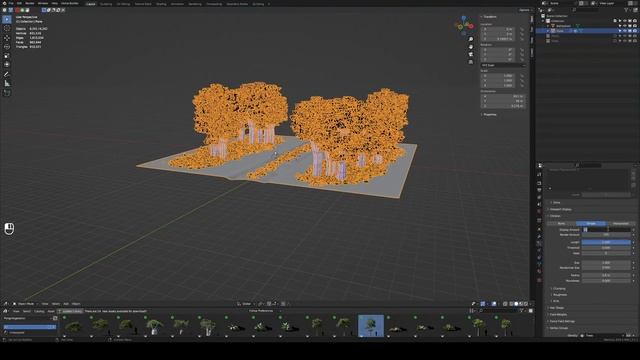Image resolution: width=640 pixels, height=360 pixels.
Task: Select the Annotate tool
Action: [x=7, y=74]
